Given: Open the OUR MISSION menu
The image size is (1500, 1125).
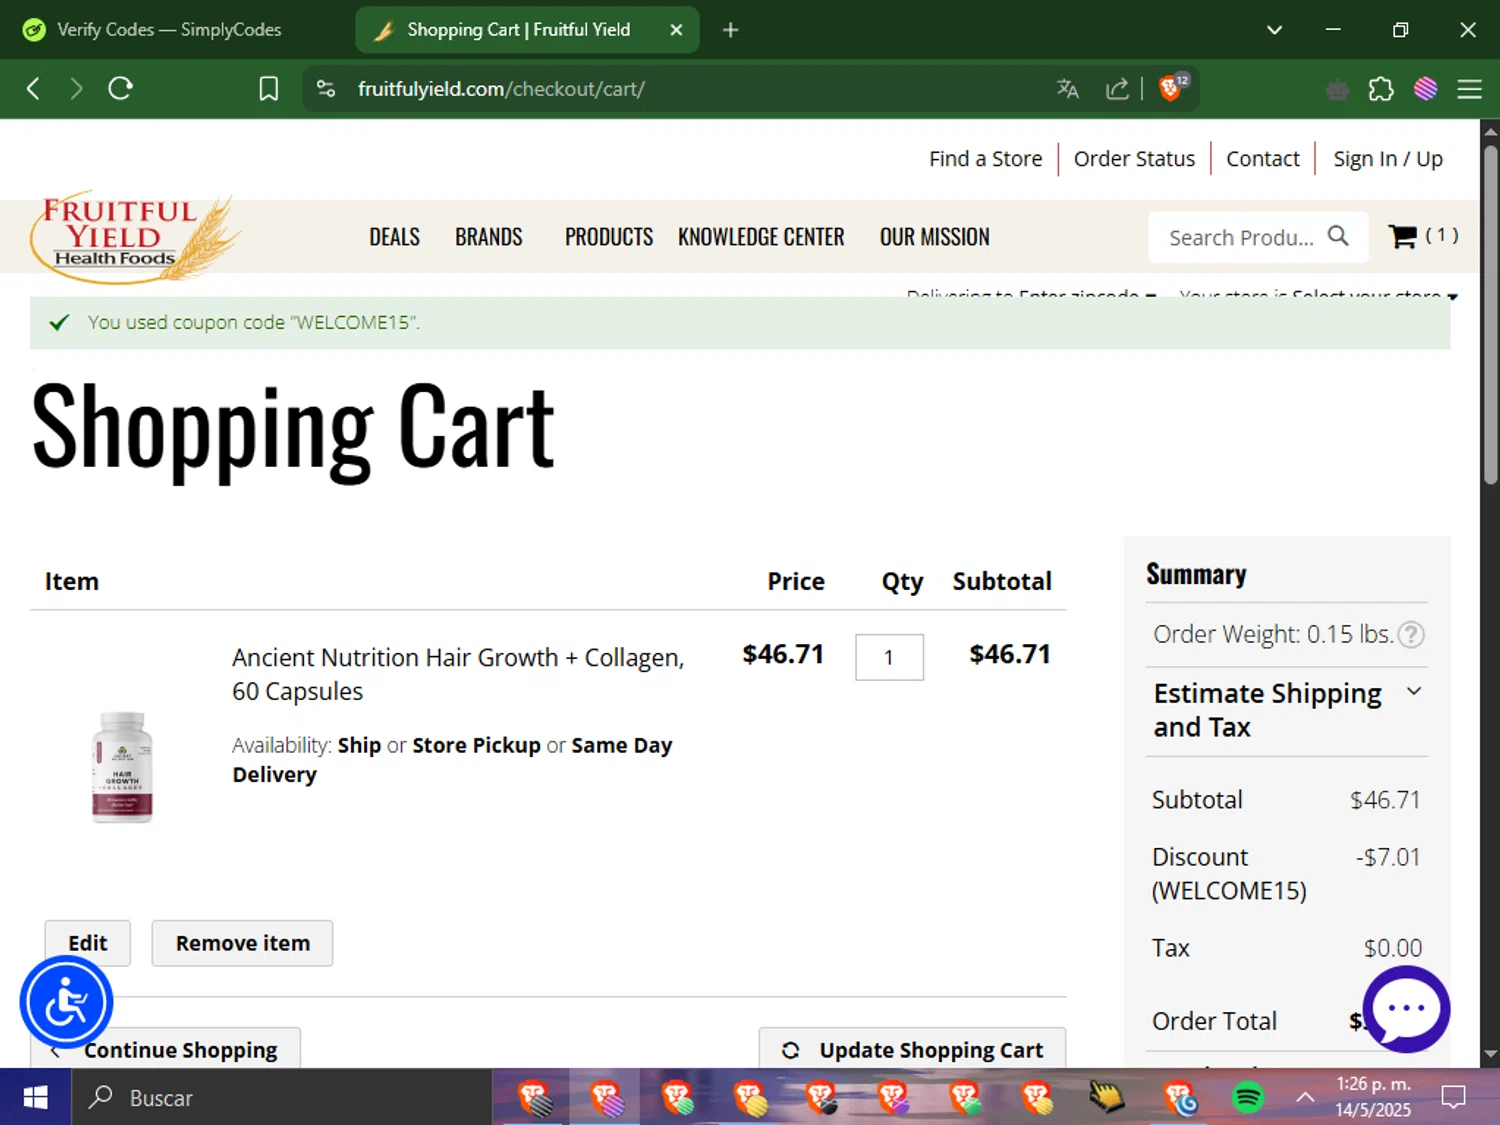Looking at the screenshot, I should 934,237.
